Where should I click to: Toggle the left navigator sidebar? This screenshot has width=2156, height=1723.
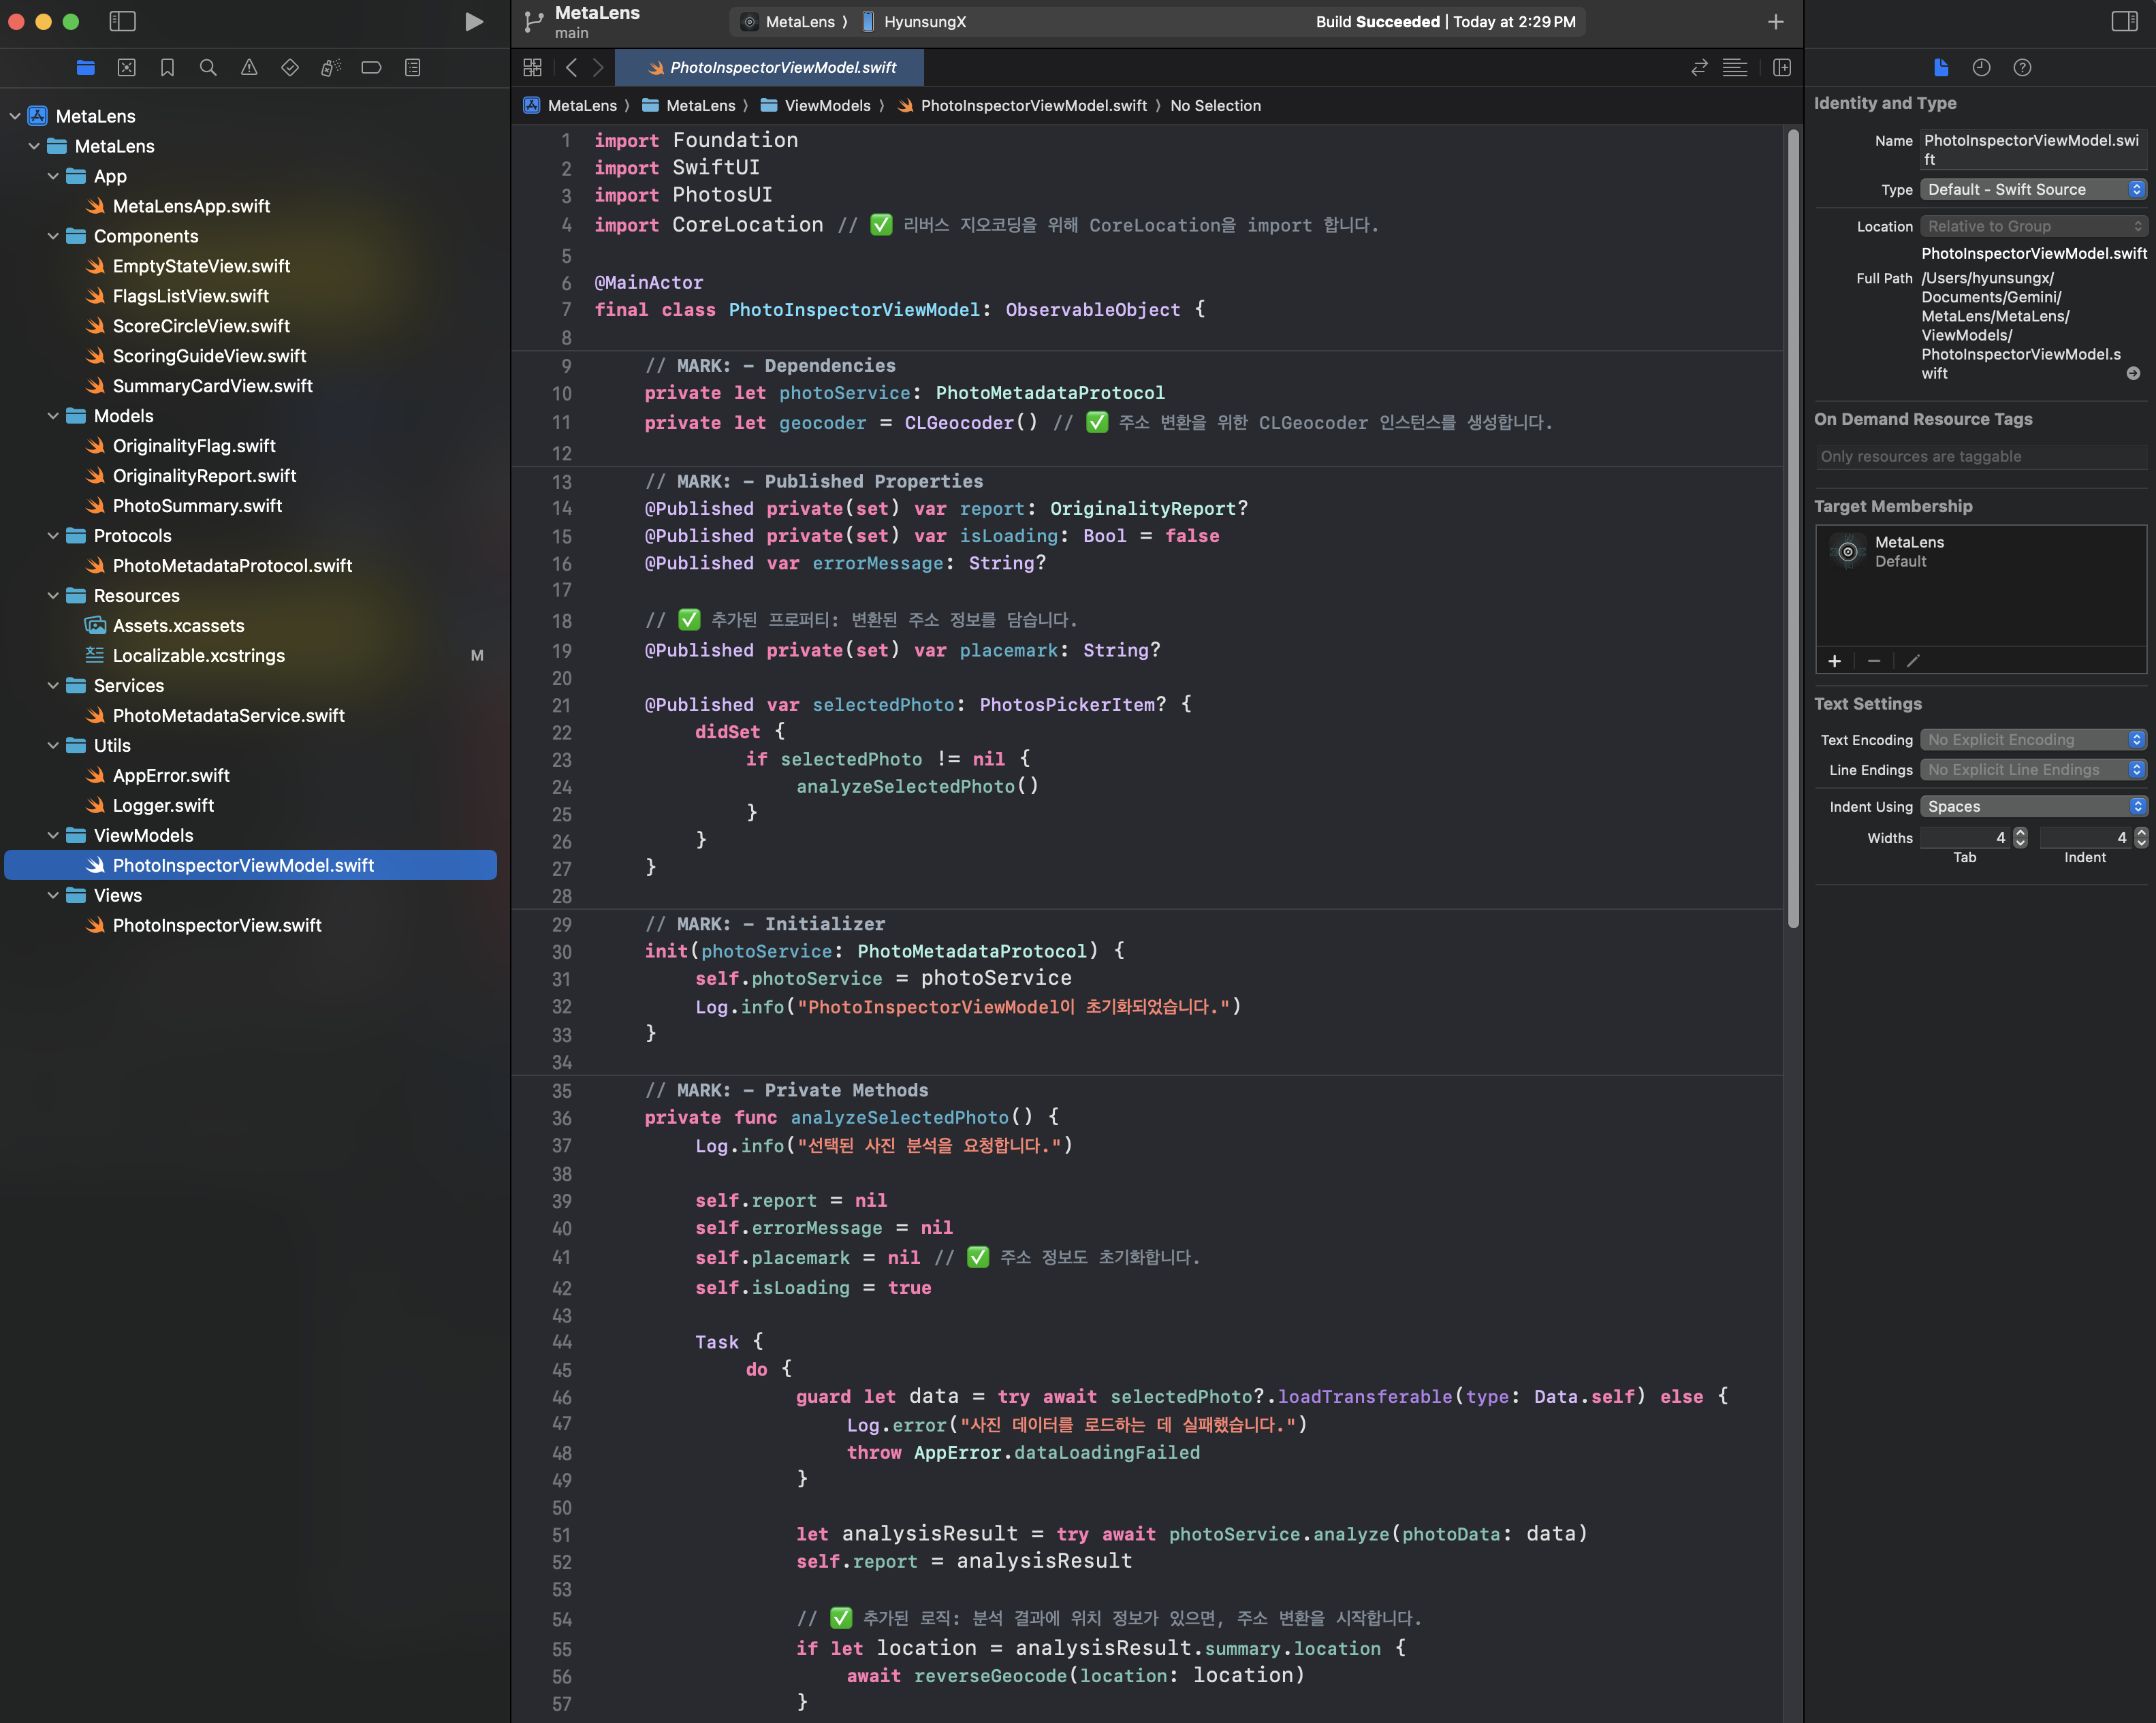point(122,22)
